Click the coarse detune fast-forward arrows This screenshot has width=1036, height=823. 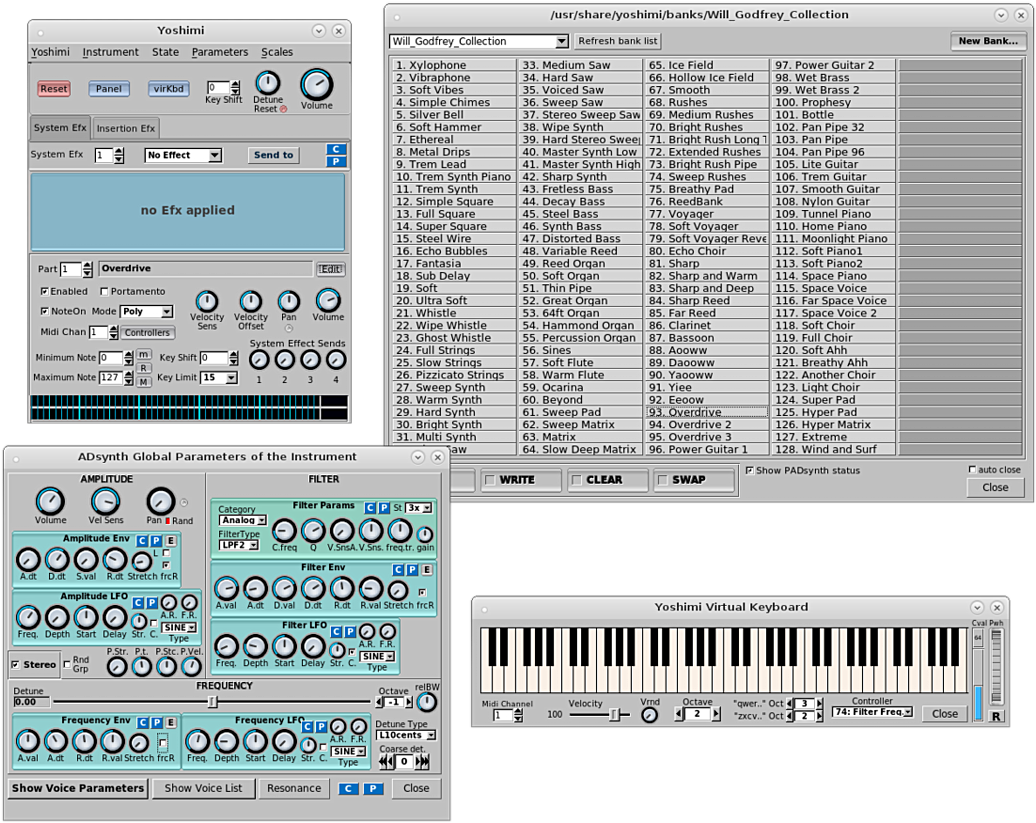click(422, 762)
